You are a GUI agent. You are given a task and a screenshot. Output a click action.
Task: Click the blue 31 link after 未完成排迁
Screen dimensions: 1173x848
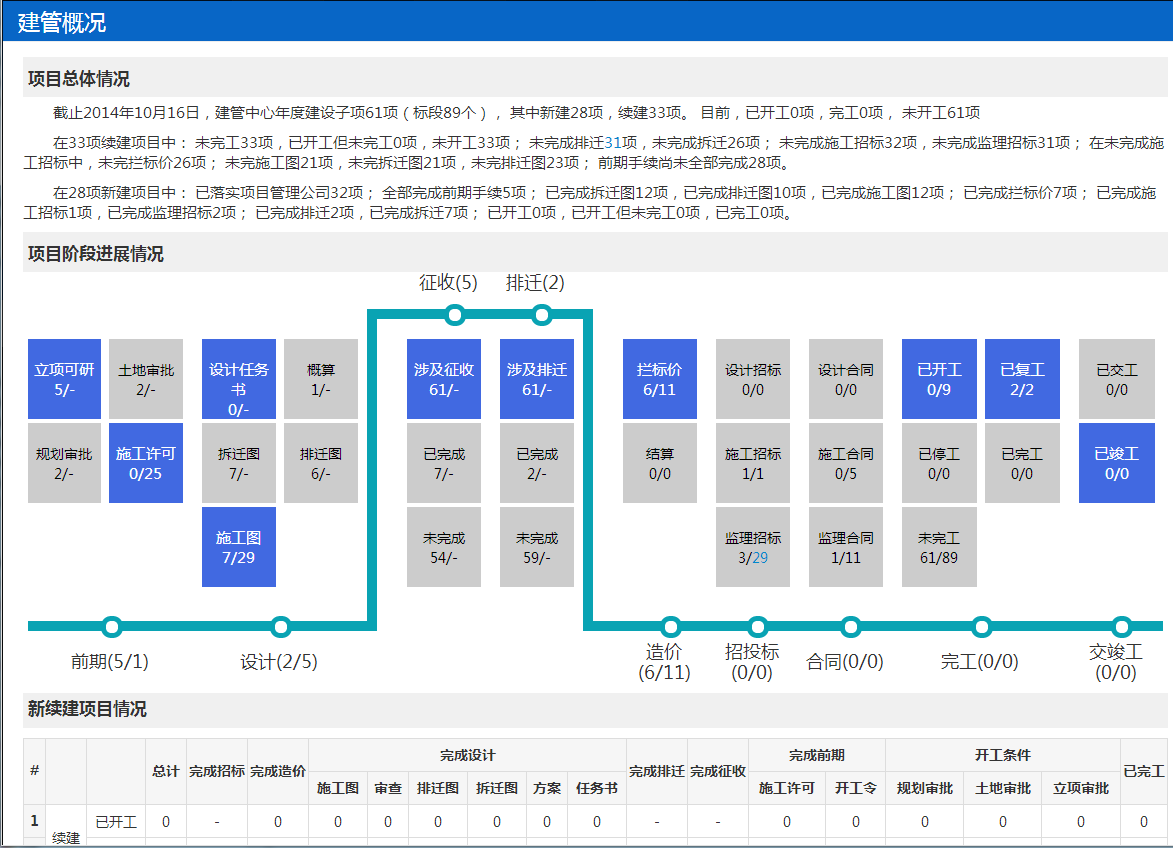[614, 142]
